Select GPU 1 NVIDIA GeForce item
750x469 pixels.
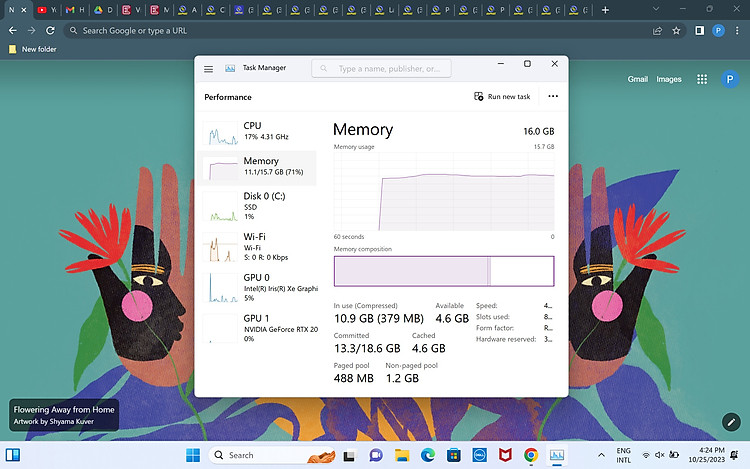click(257, 328)
